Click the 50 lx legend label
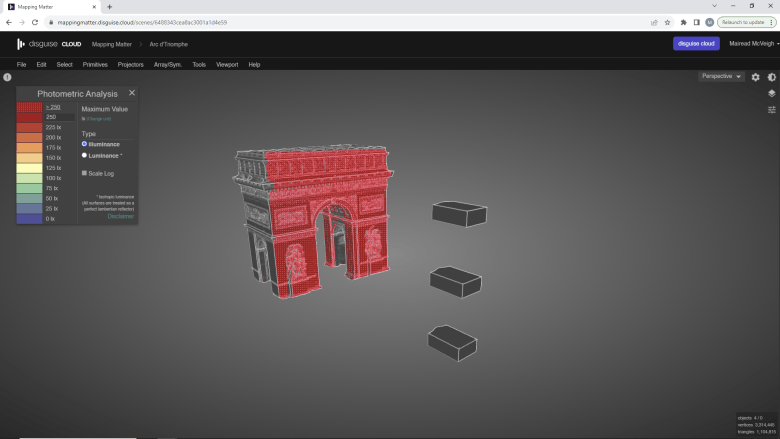This screenshot has height=439, width=780. point(52,198)
